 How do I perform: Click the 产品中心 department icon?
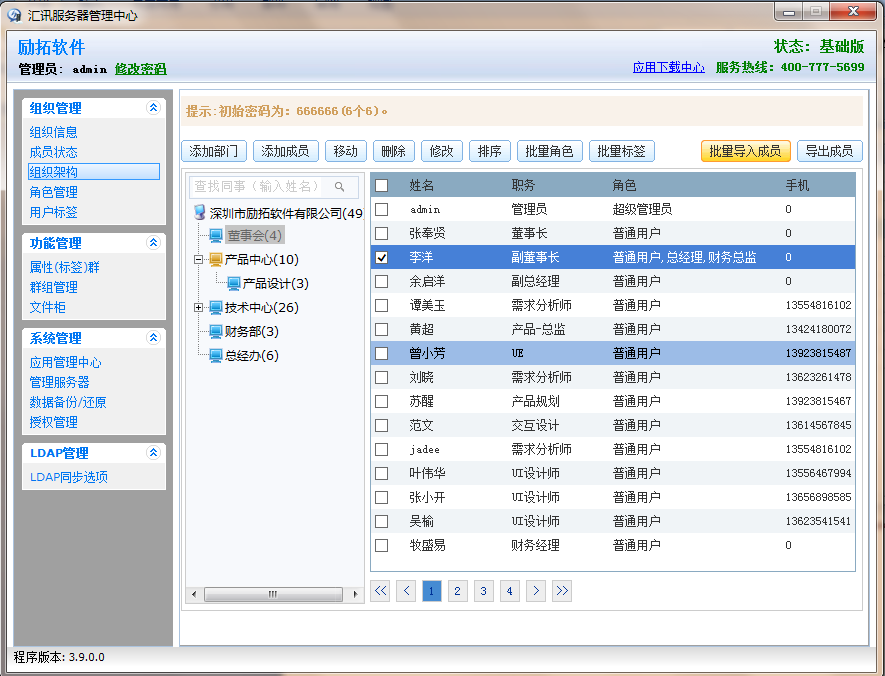pyautogui.click(x=216, y=260)
